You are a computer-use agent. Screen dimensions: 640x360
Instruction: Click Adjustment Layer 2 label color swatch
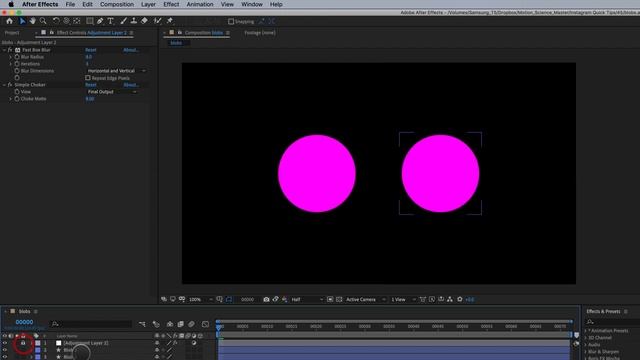[38, 343]
